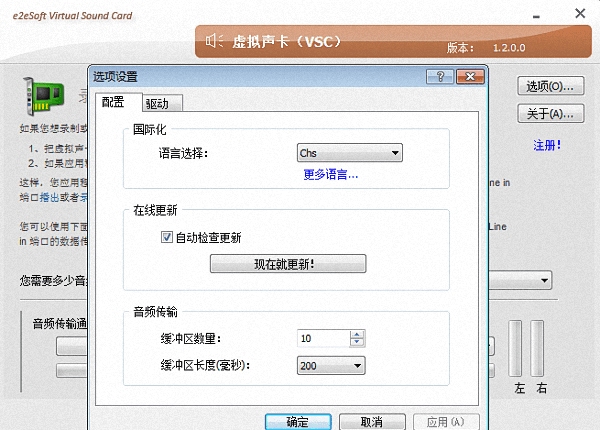600x430 pixels.
Task: Click the 确定 button
Action: (x=298, y=422)
